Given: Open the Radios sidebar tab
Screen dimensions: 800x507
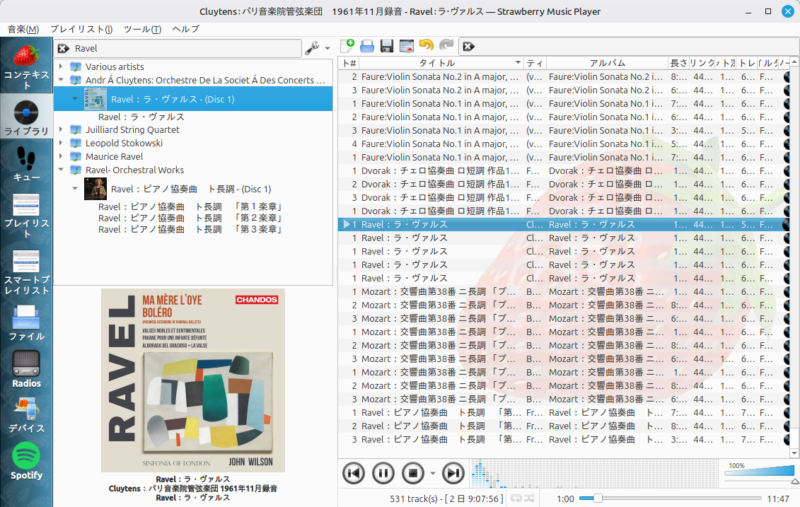Looking at the screenshot, I should pyautogui.click(x=26, y=368).
